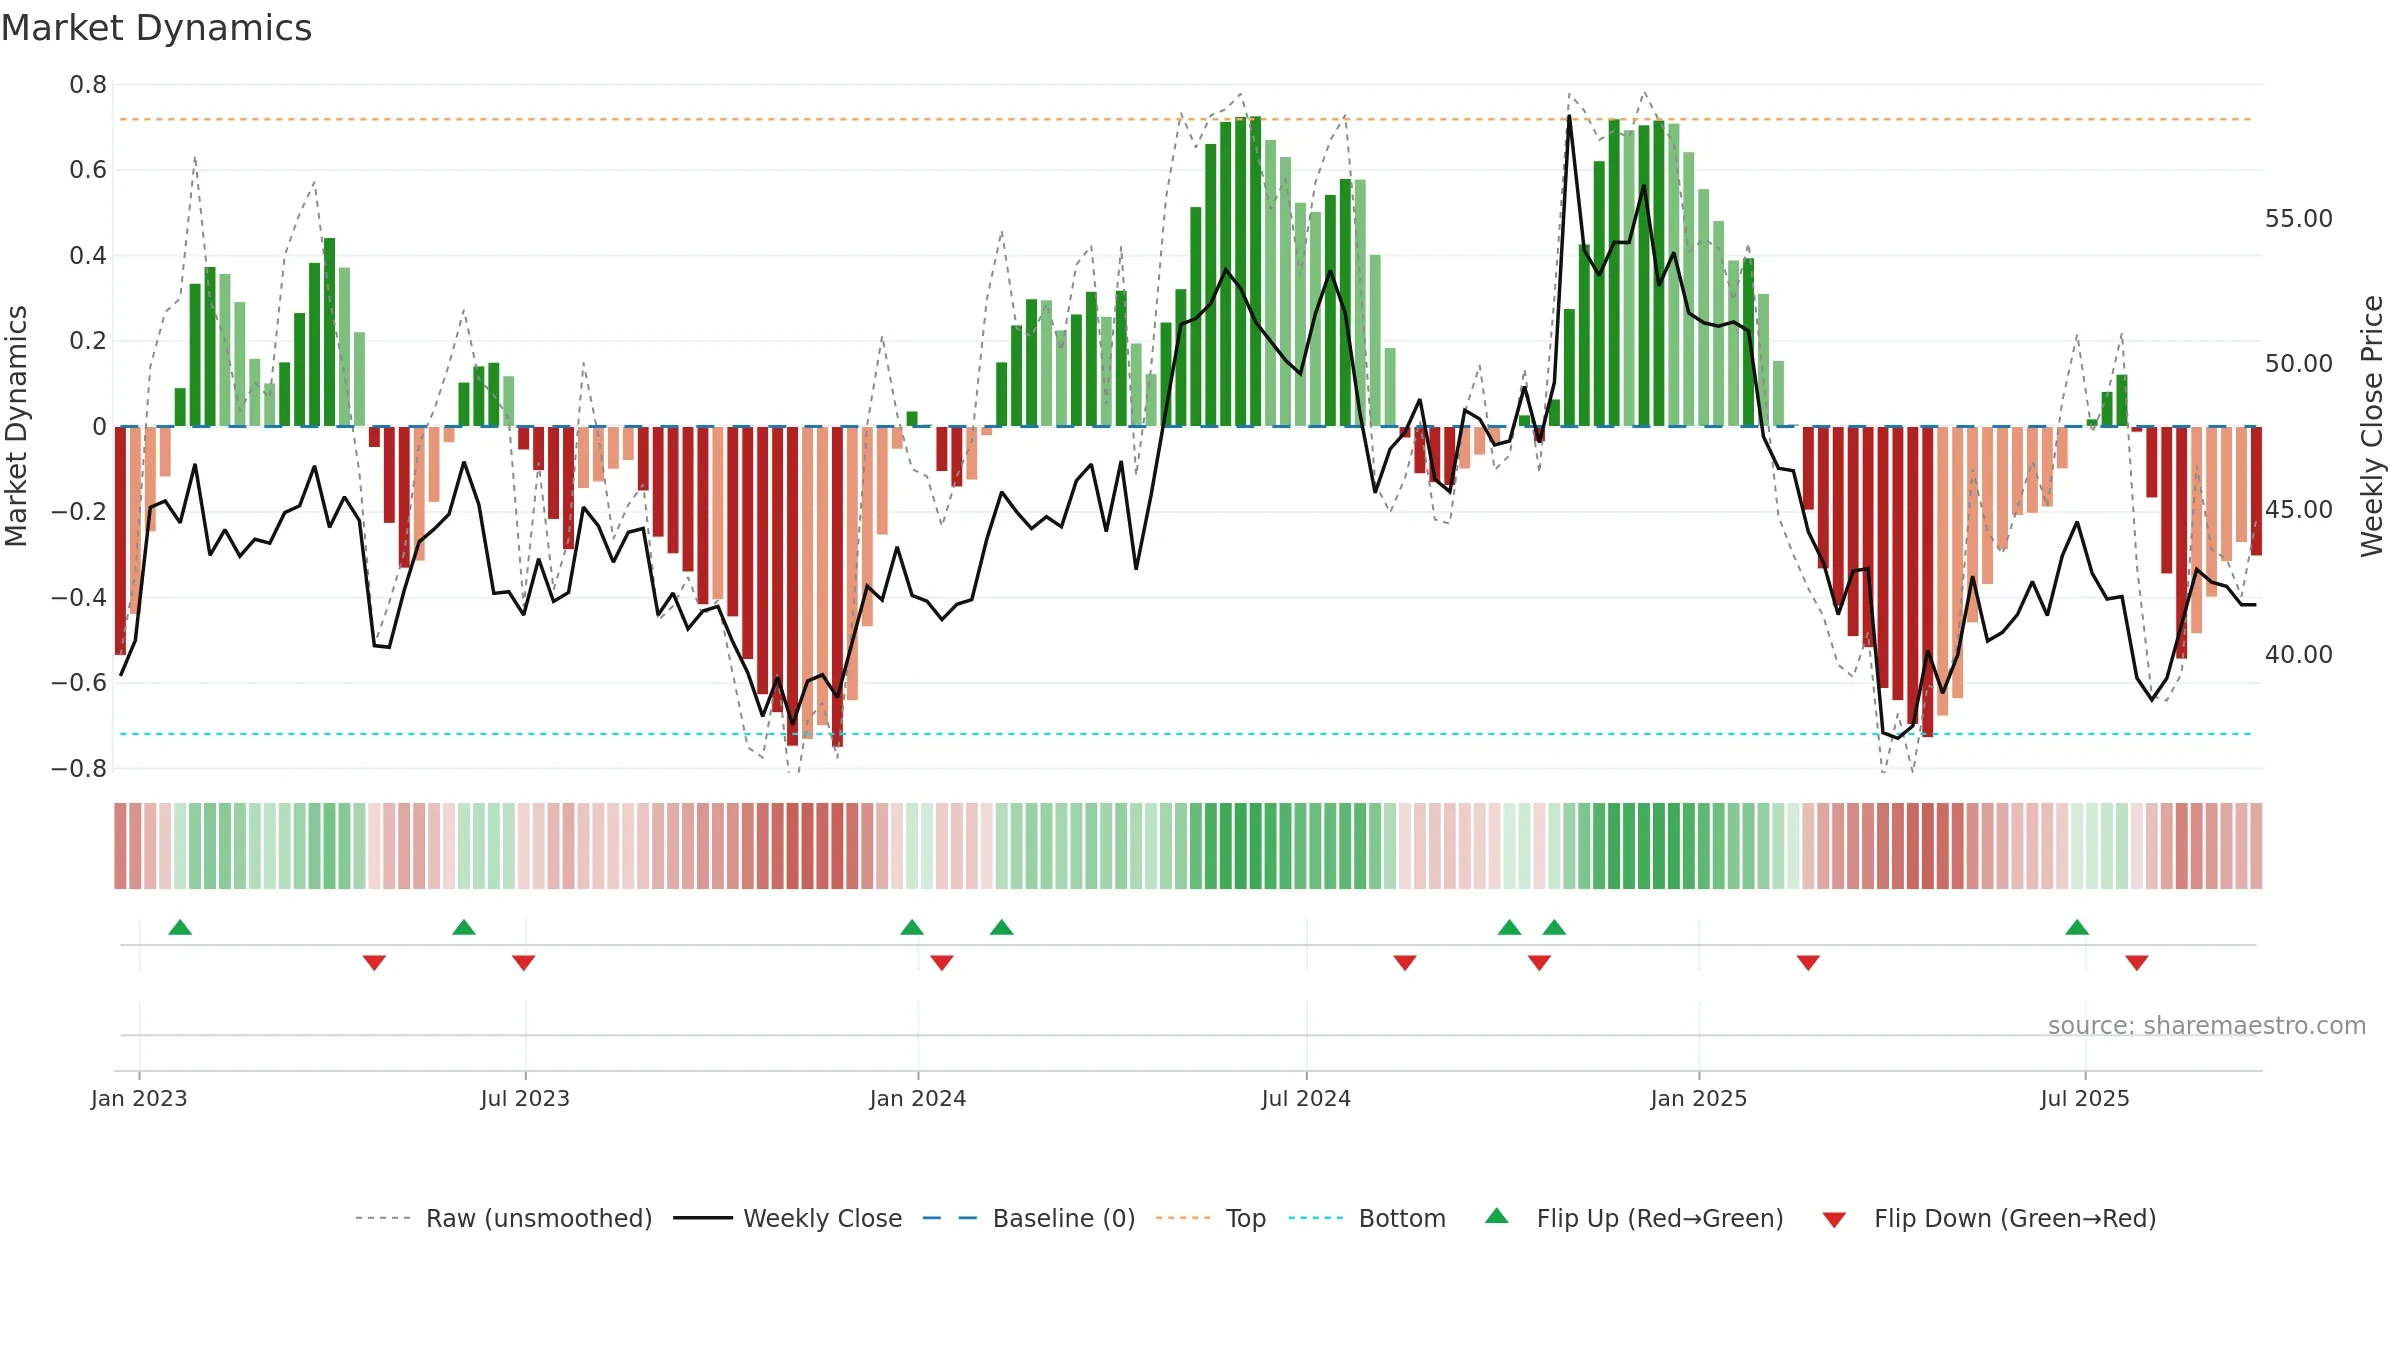Select the red Flip Down triangle in mid-October 2024

coord(1540,963)
